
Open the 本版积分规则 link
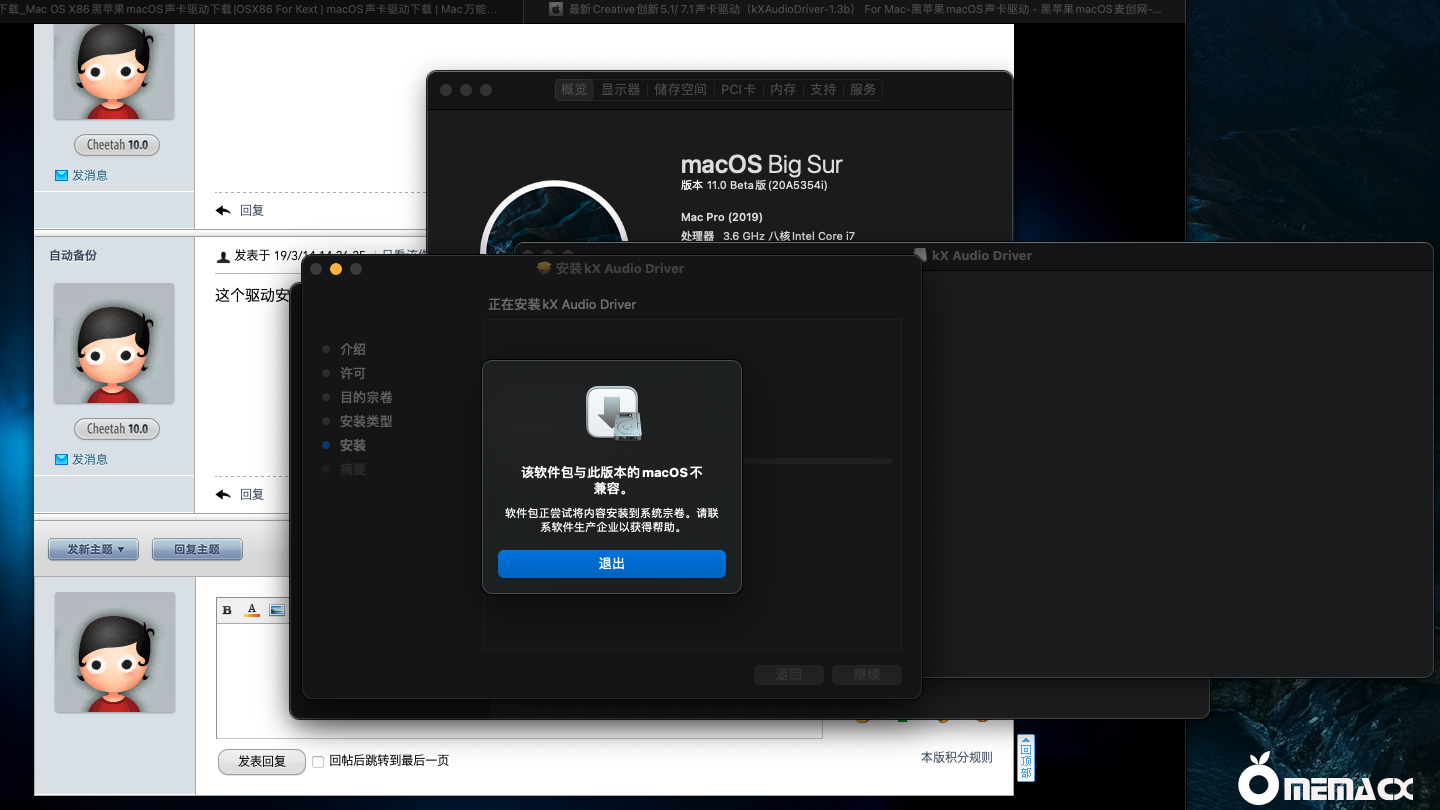coord(956,758)
